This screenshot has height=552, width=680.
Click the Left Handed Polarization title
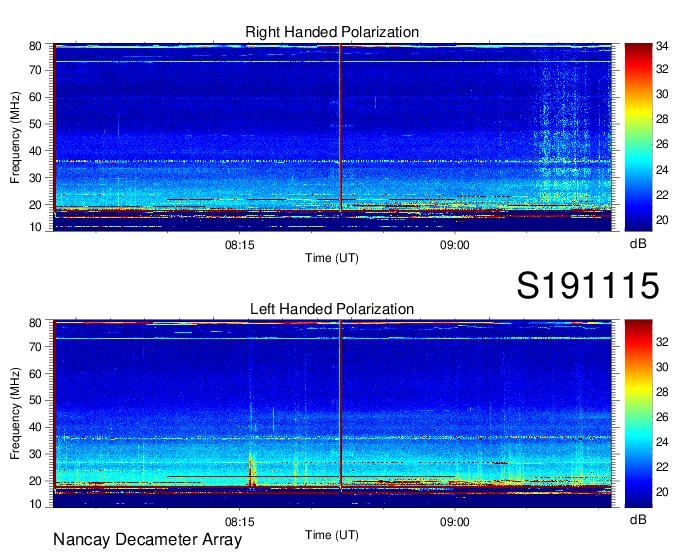coord(332,309)
